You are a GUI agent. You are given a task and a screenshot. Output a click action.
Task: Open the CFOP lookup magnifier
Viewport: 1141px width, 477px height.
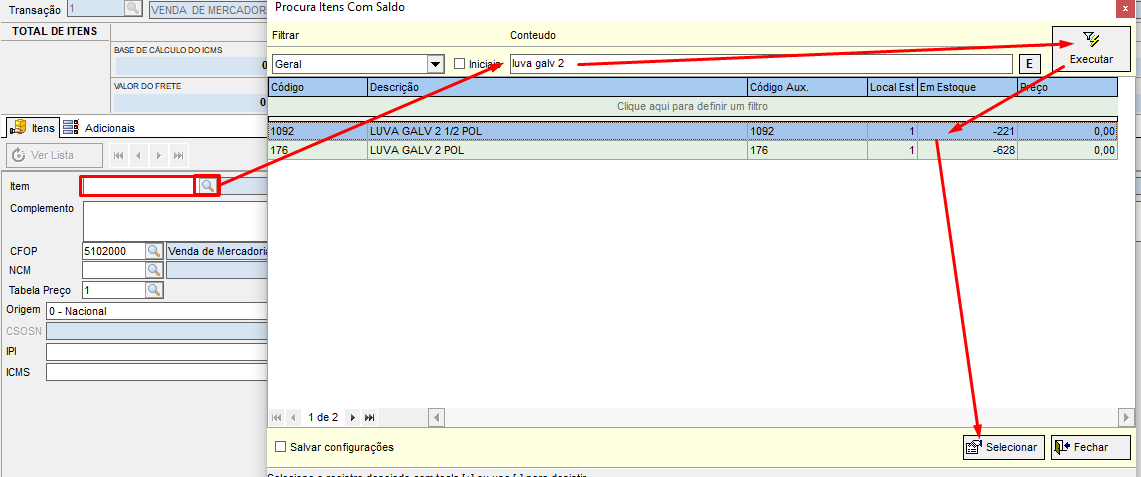(154, 251)
